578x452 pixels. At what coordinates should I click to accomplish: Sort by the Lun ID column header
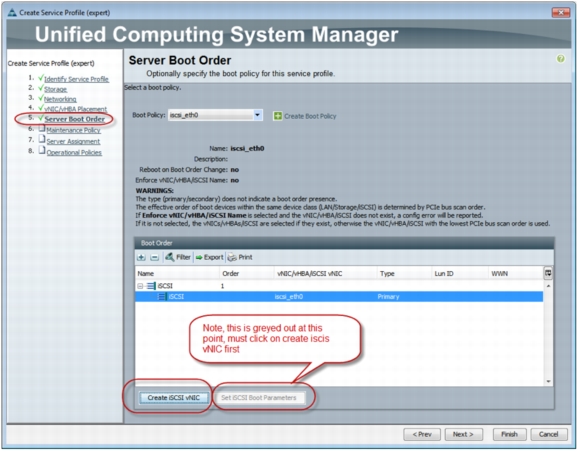[460, 274]
